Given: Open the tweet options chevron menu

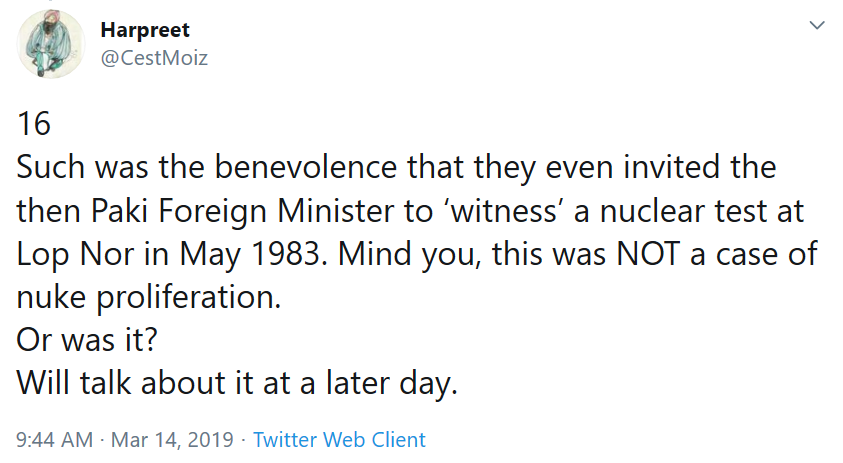Looking at the screenshot, I should [817, 25].
